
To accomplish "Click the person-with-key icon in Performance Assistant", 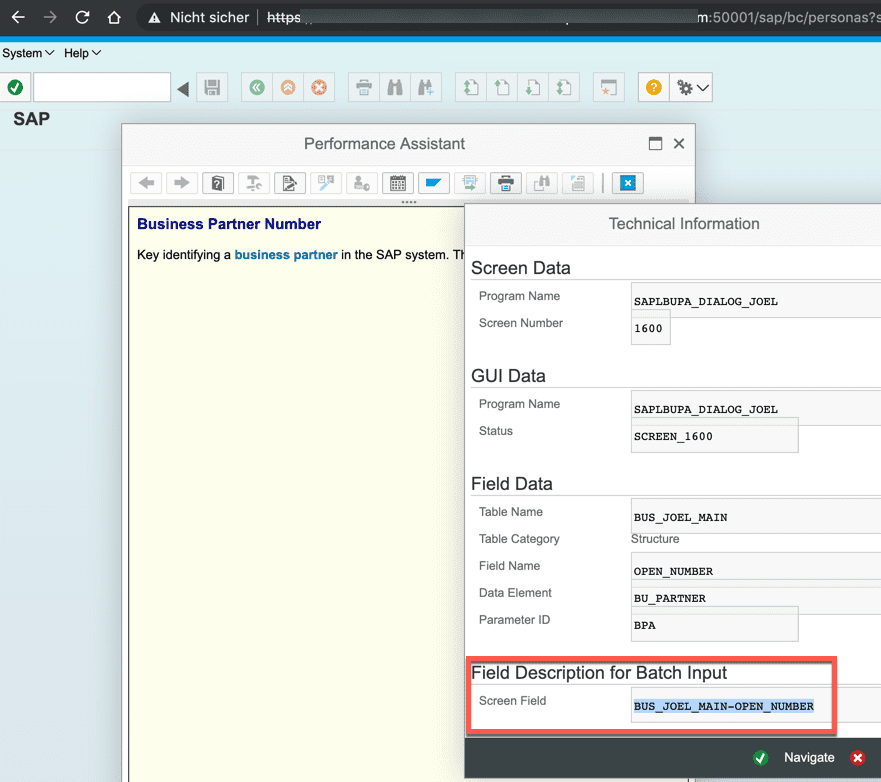I will (361, 183).
